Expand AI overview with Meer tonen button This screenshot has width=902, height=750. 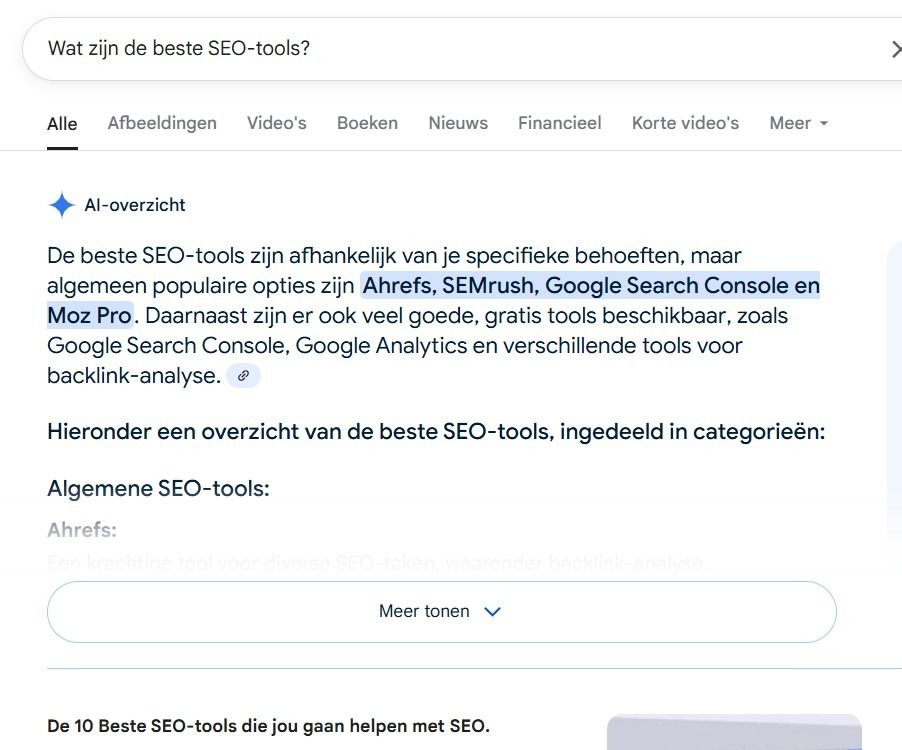(442, 611)
